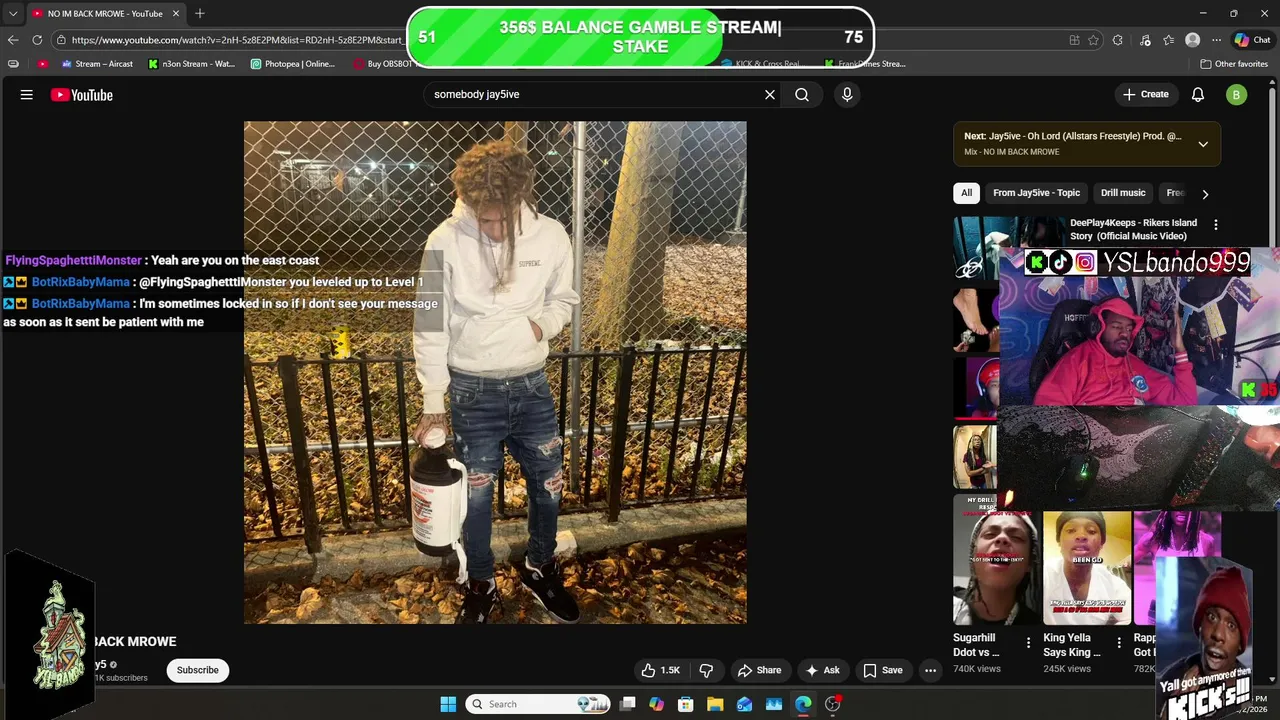Click Kick logo in the streamer overlay
Image resolution: width=1280 pixels, height=720 pixels.
1037,262
